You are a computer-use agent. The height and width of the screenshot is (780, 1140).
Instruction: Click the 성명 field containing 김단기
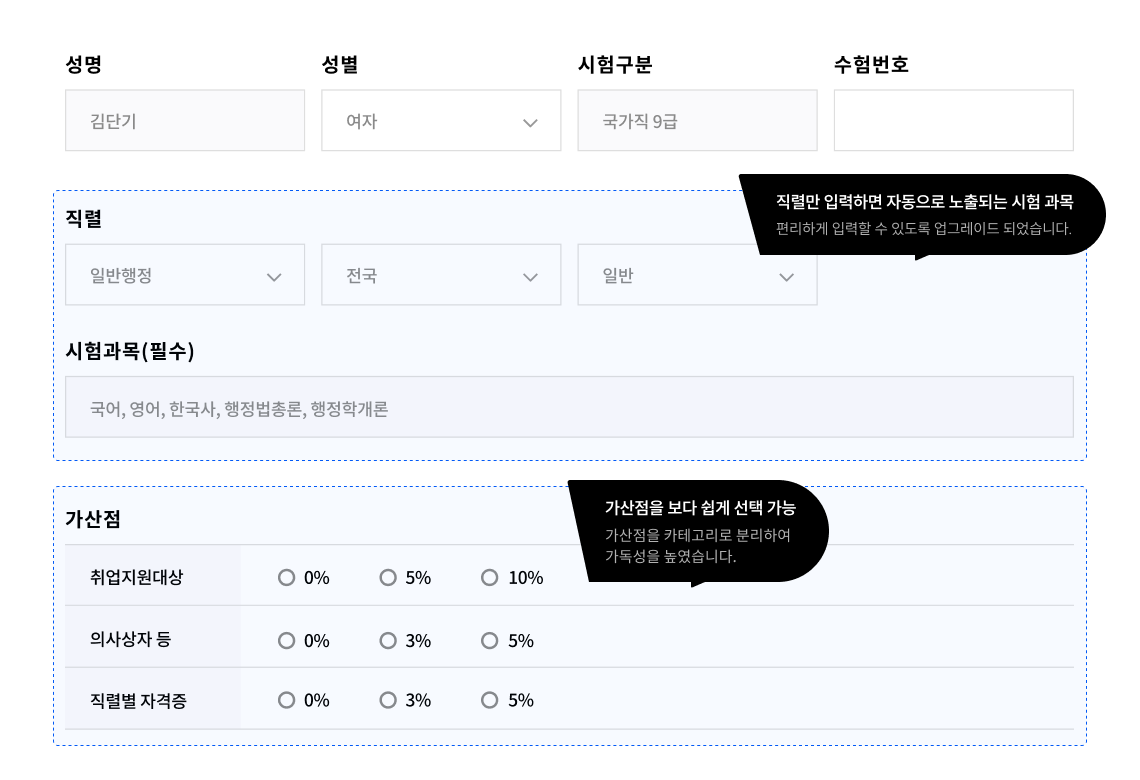[x=185, y=121]
